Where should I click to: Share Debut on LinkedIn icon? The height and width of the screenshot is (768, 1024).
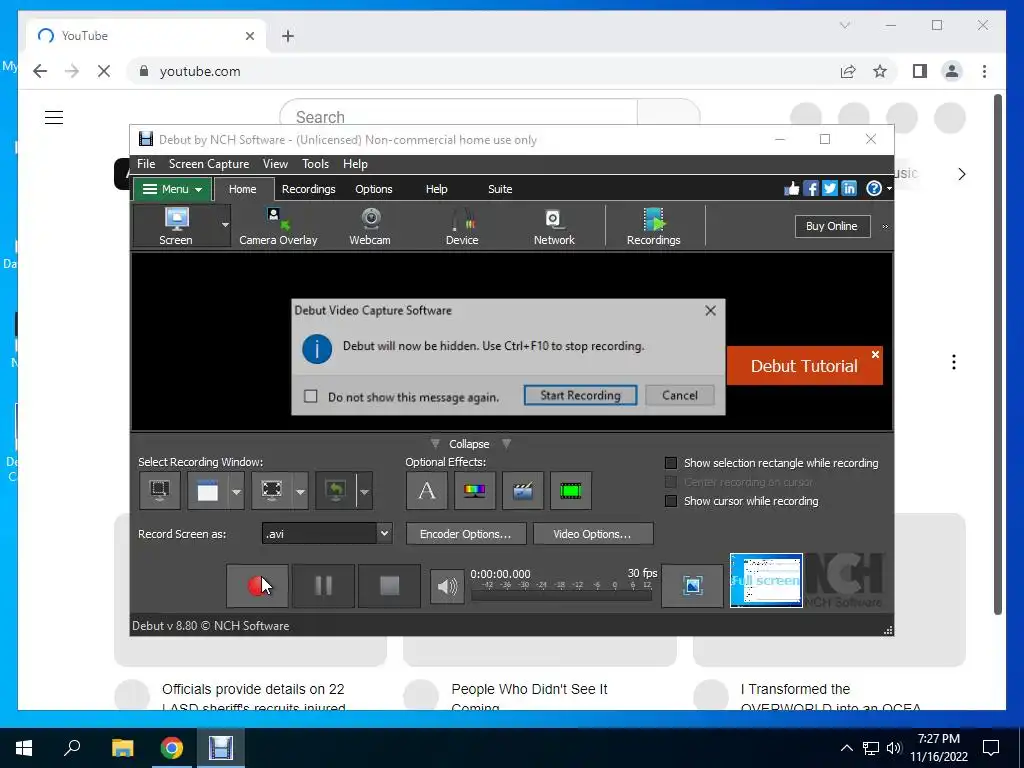click(848, 189)
